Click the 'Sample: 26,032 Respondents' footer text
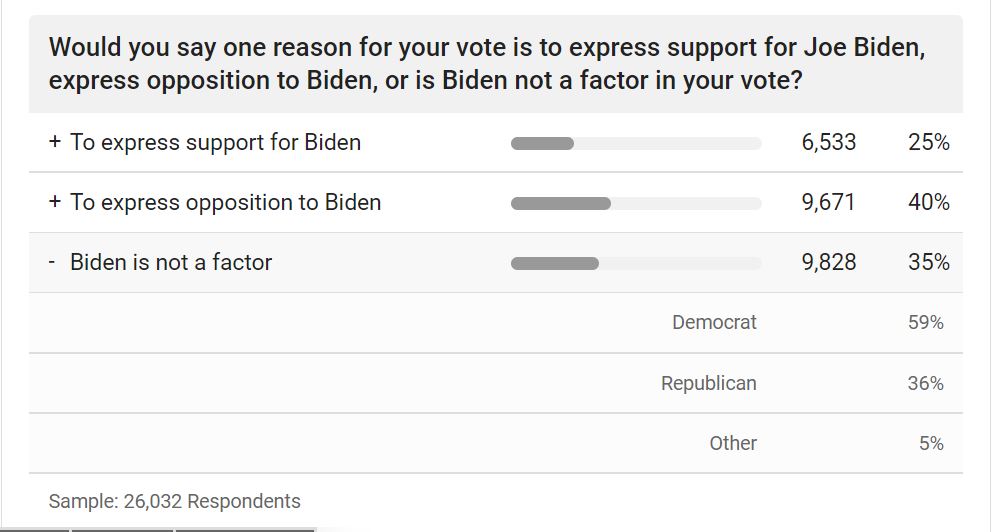994x532 pixels. pos(174,501)
